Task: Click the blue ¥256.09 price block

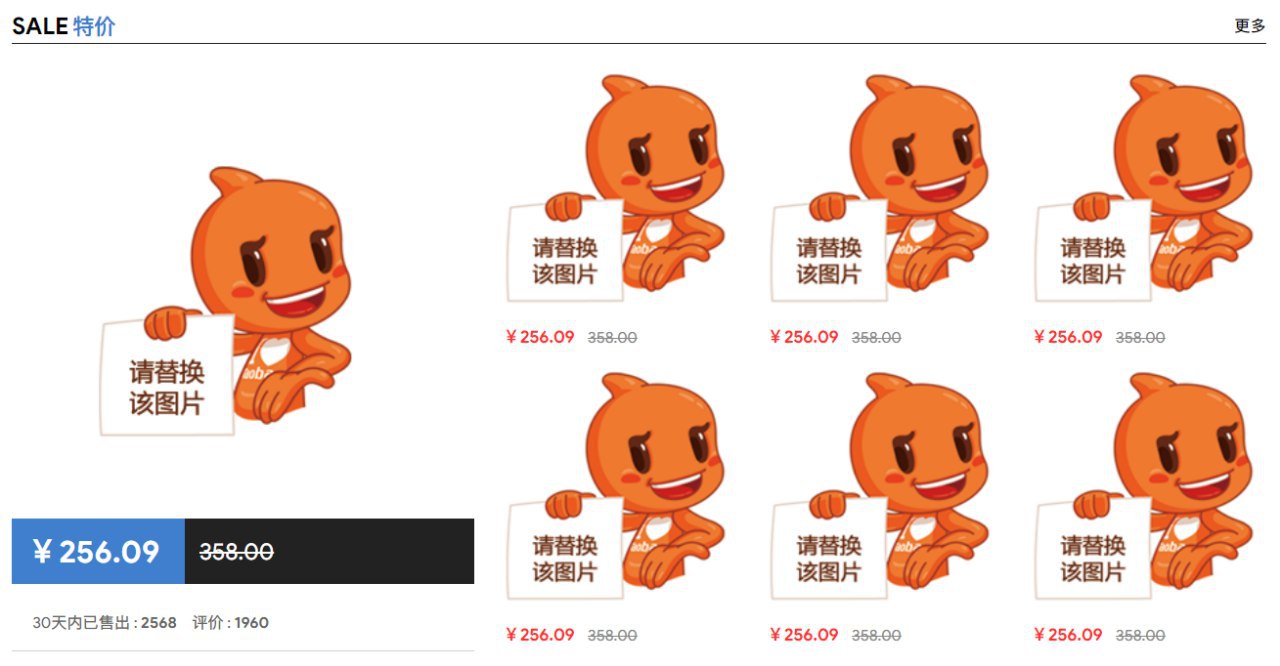Action: point(98,551)
